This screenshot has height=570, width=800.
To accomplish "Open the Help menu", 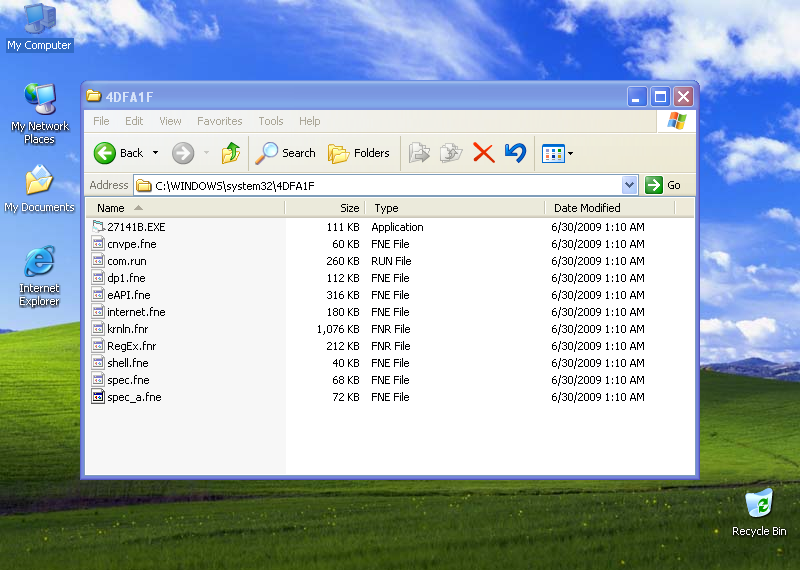I will (x=310, y=121).
